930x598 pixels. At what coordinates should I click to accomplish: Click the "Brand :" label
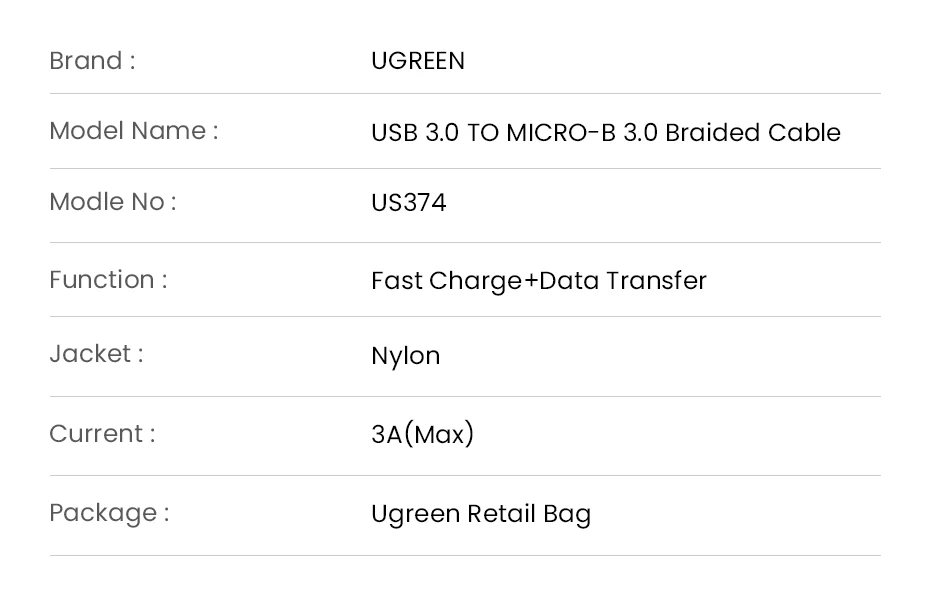click(x=92, y=61)
